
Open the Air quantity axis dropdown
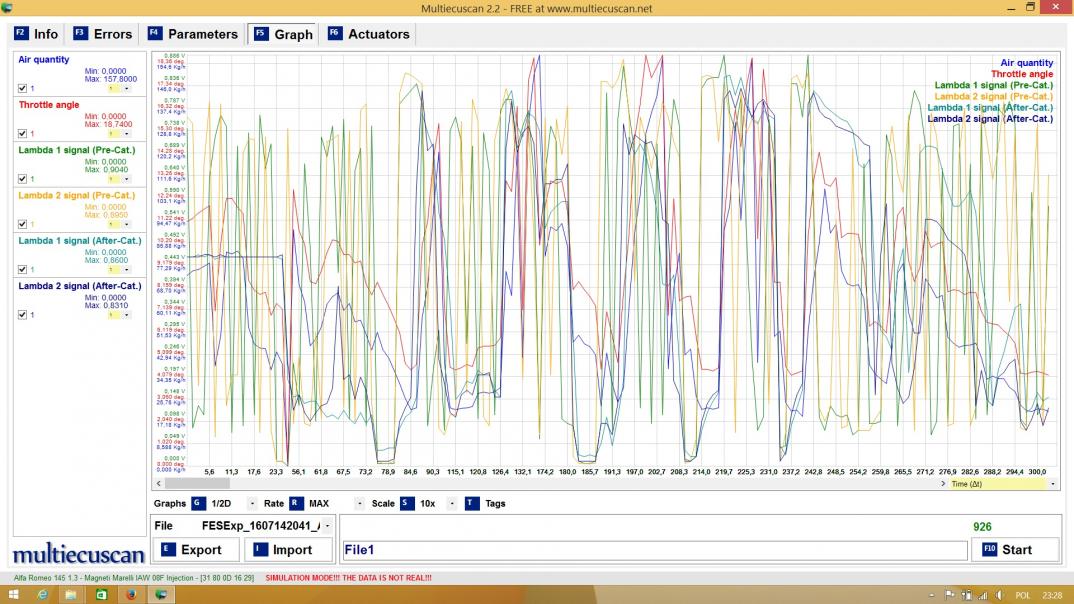[x=126, y=88]
